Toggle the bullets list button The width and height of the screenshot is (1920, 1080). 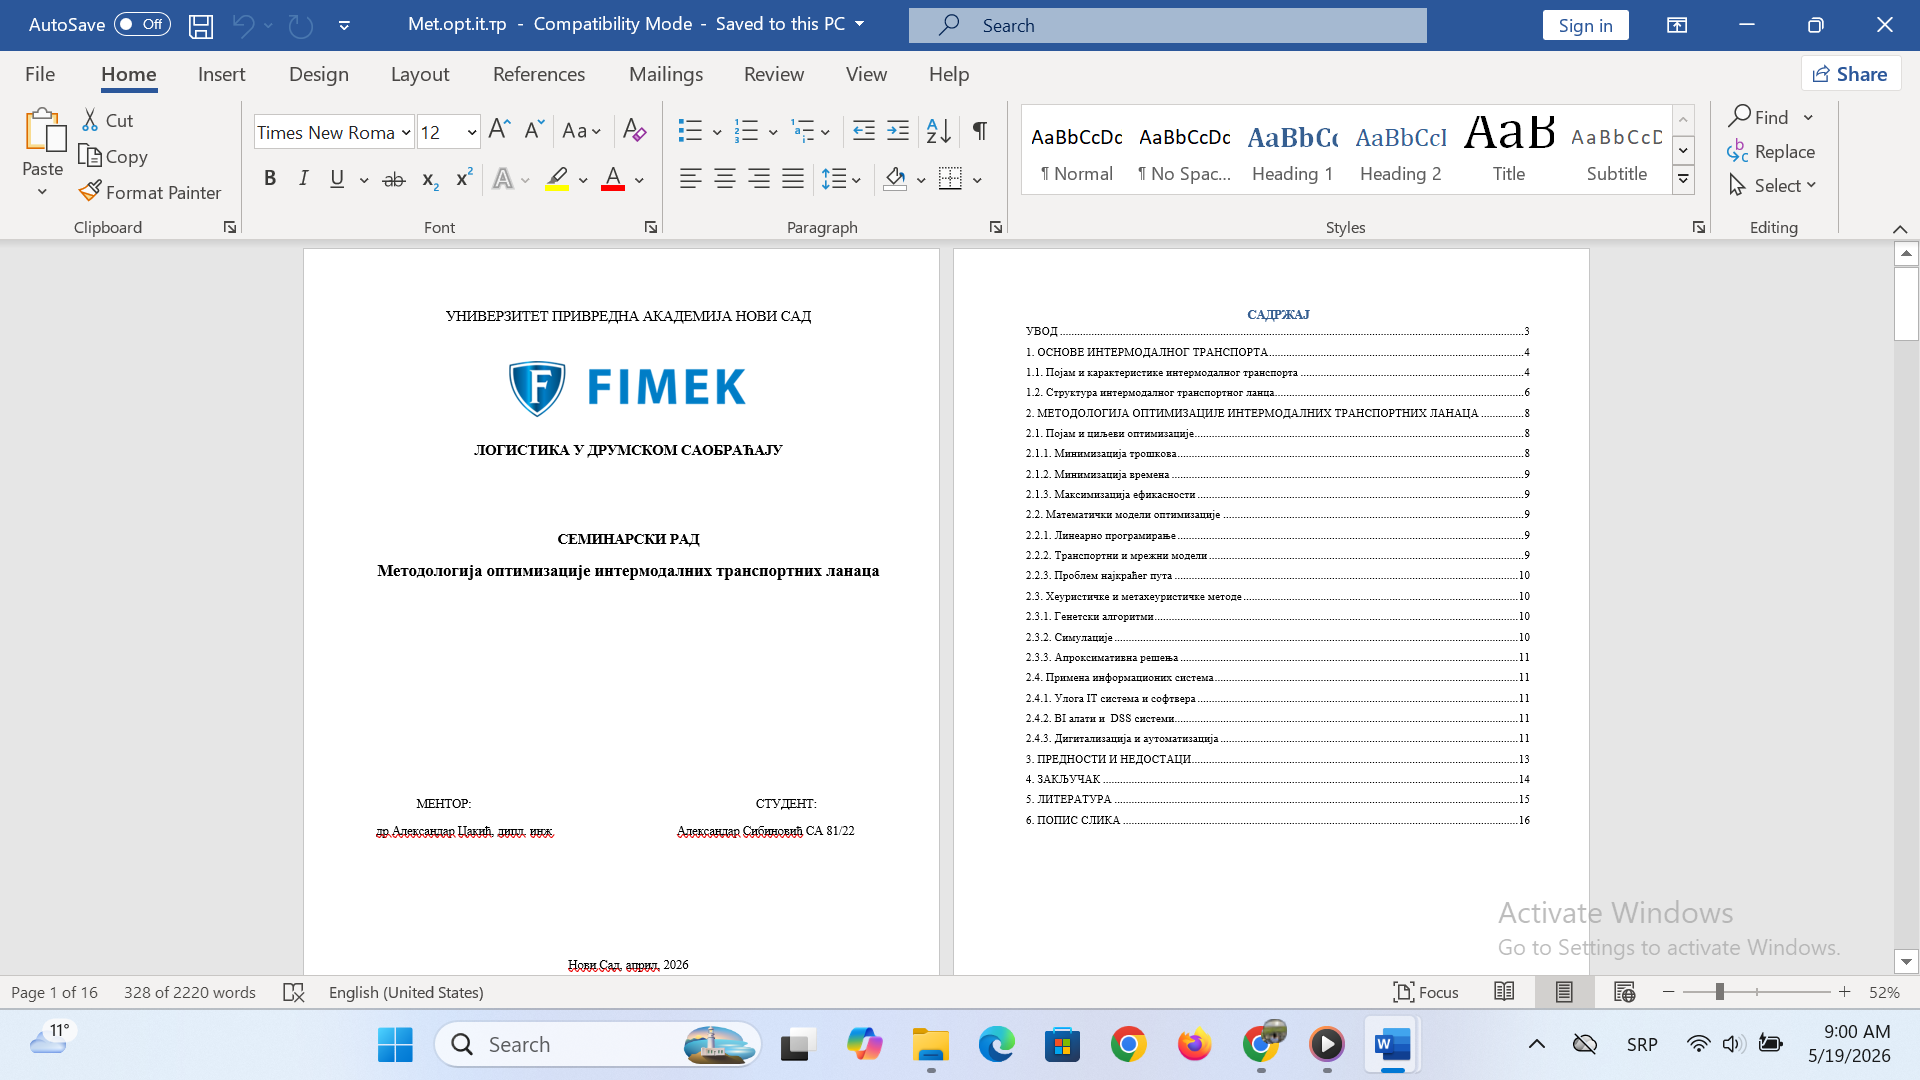(x=690, y=130)
